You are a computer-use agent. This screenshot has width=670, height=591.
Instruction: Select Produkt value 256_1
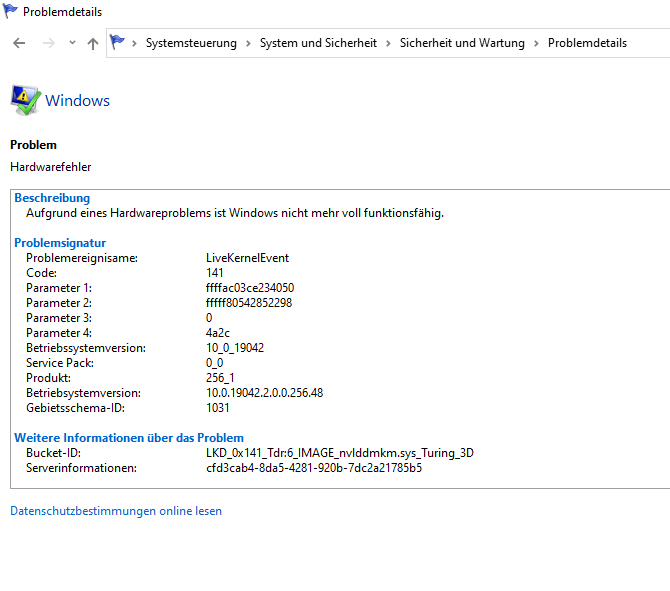point(220,378)
